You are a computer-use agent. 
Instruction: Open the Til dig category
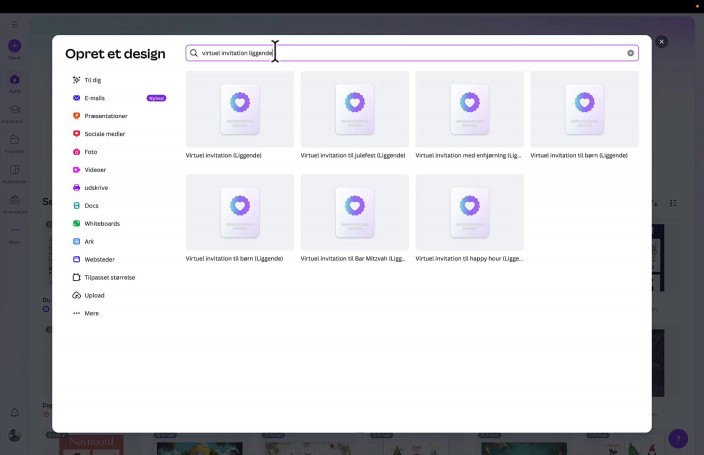pyautogui.click(x=92, y=80)
